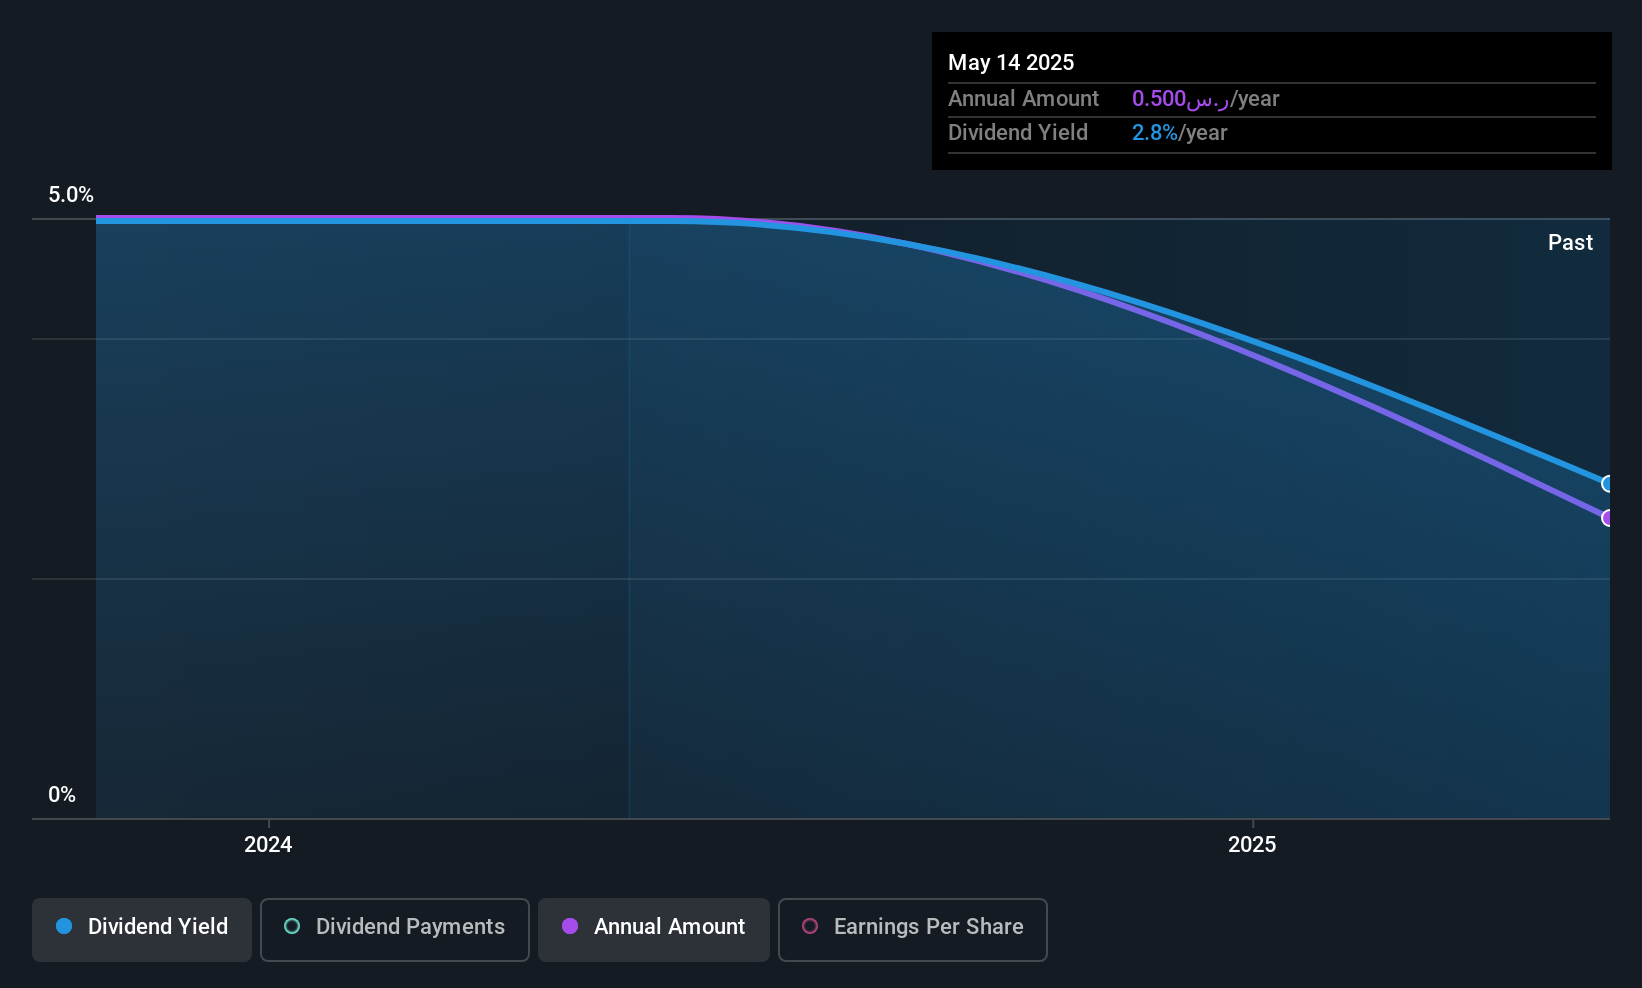
Task: Click the 5.0% y-axis label
Action: [x=71, y=195]
